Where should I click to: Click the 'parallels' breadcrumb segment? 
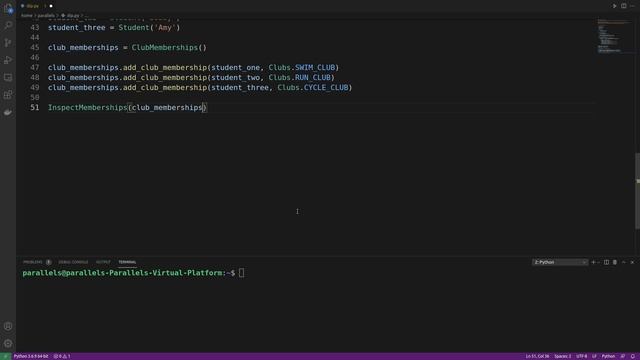click(46, 16)
